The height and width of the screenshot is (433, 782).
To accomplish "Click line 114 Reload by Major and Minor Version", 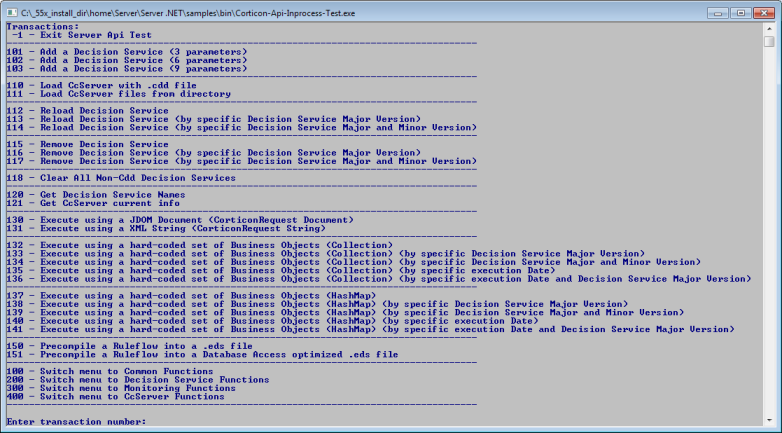I will (241, 128).
